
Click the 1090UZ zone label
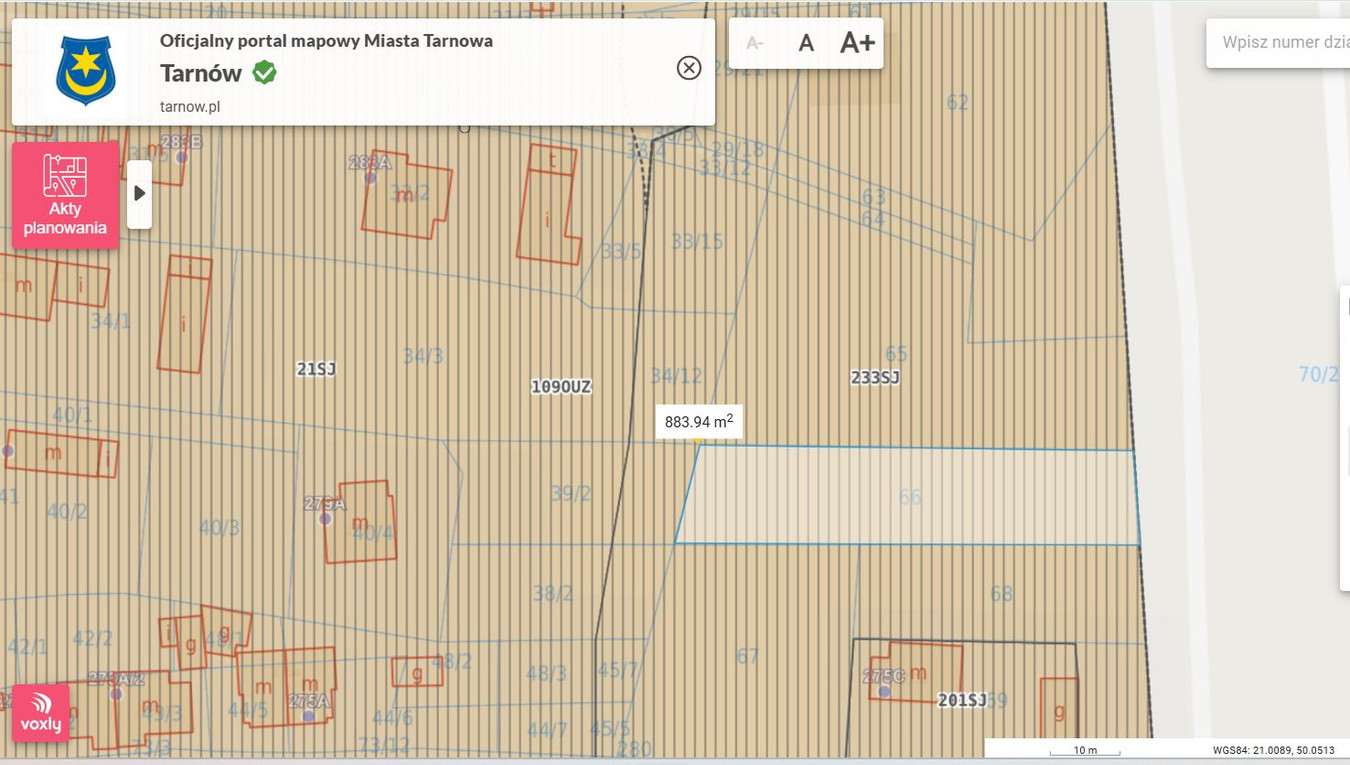pyautogui.click(x=561, y=387)
